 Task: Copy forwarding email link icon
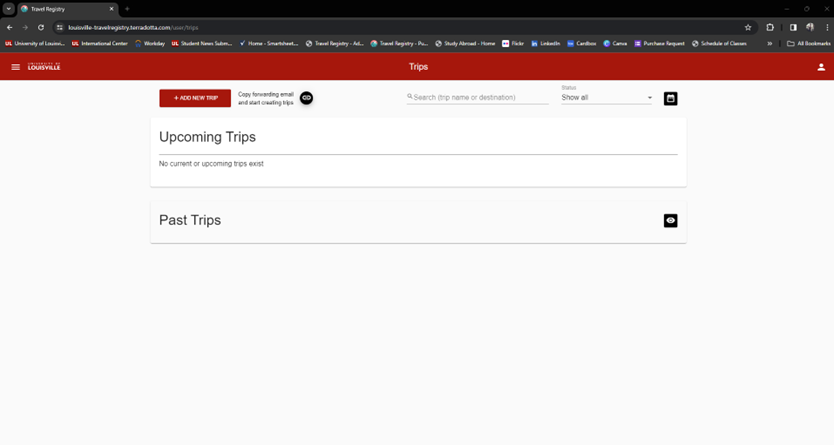pos(306,98)
